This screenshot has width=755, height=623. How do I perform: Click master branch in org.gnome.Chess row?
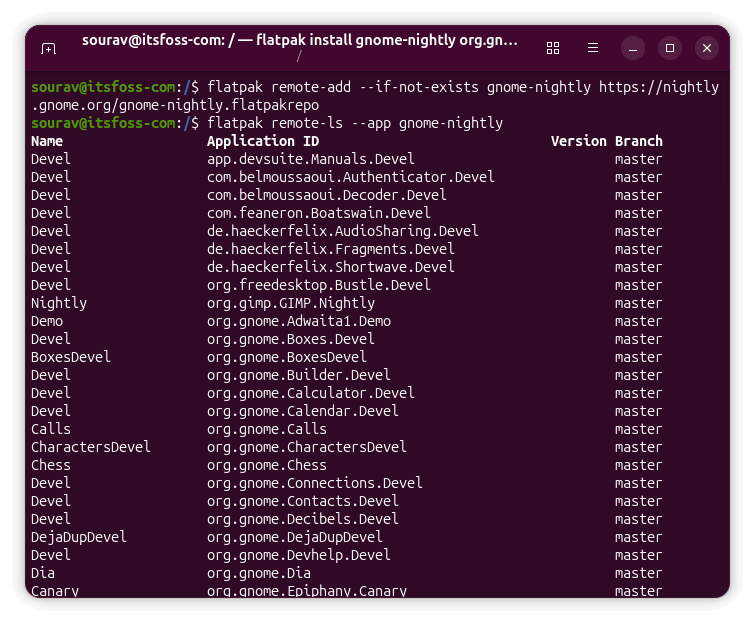(x=638, y=465)
